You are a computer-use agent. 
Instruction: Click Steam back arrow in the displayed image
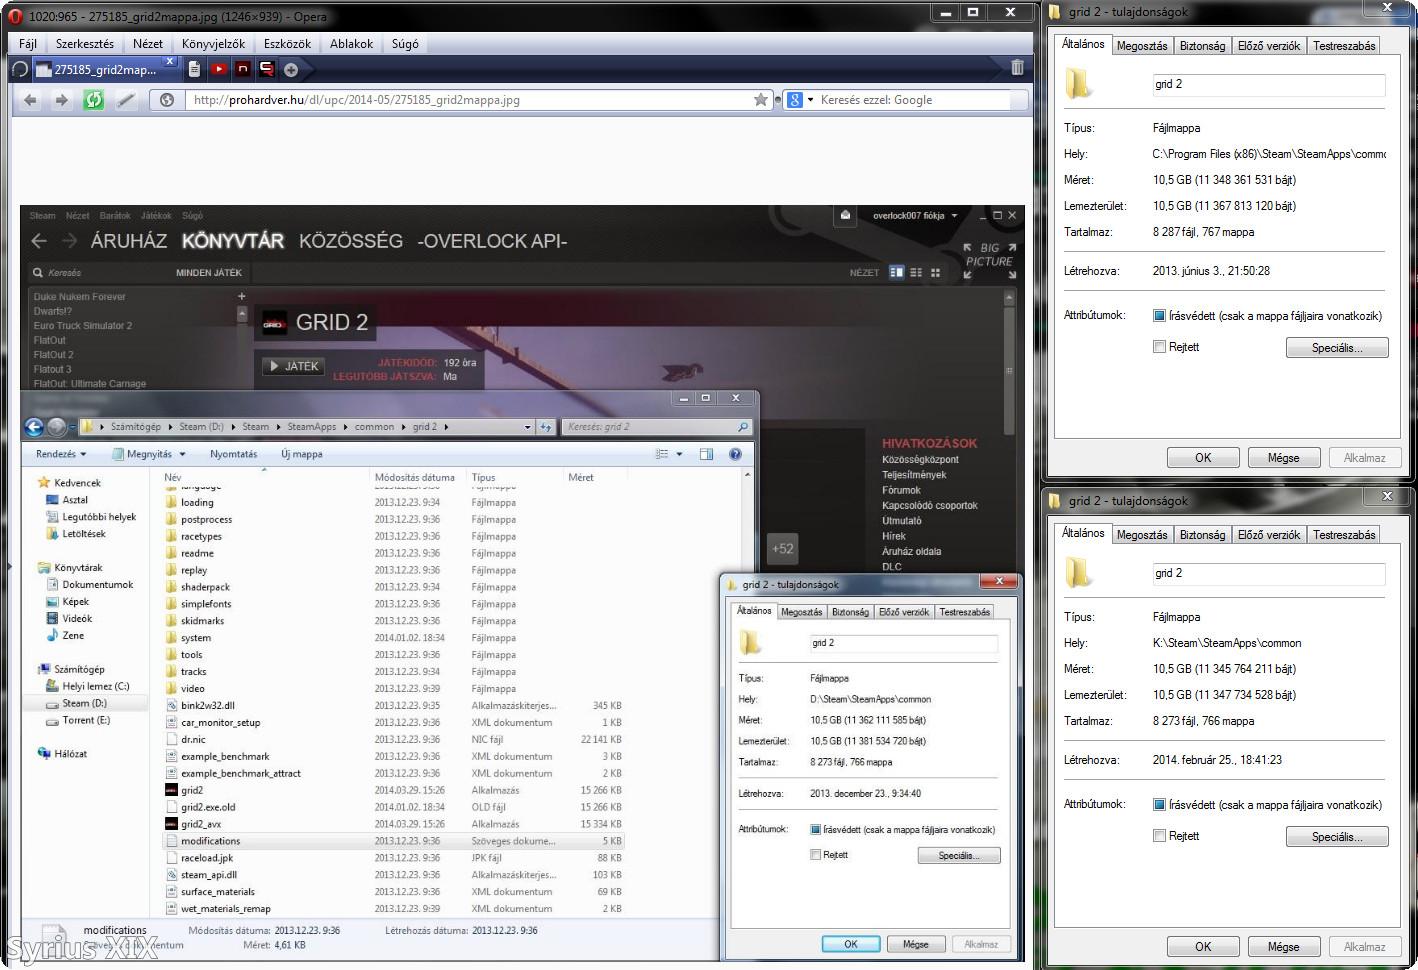click(39, 241)
